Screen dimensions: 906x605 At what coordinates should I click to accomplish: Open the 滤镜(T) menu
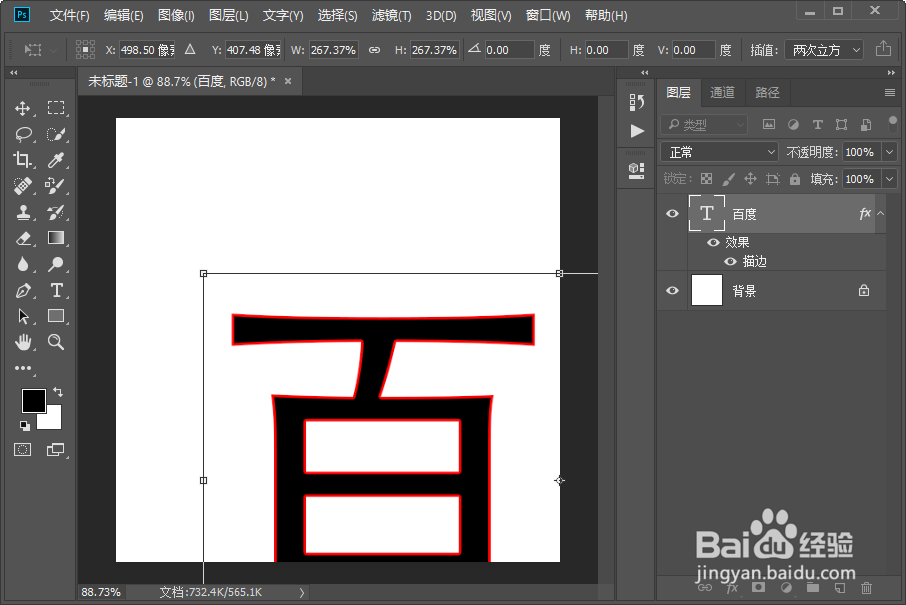[391, 16]
